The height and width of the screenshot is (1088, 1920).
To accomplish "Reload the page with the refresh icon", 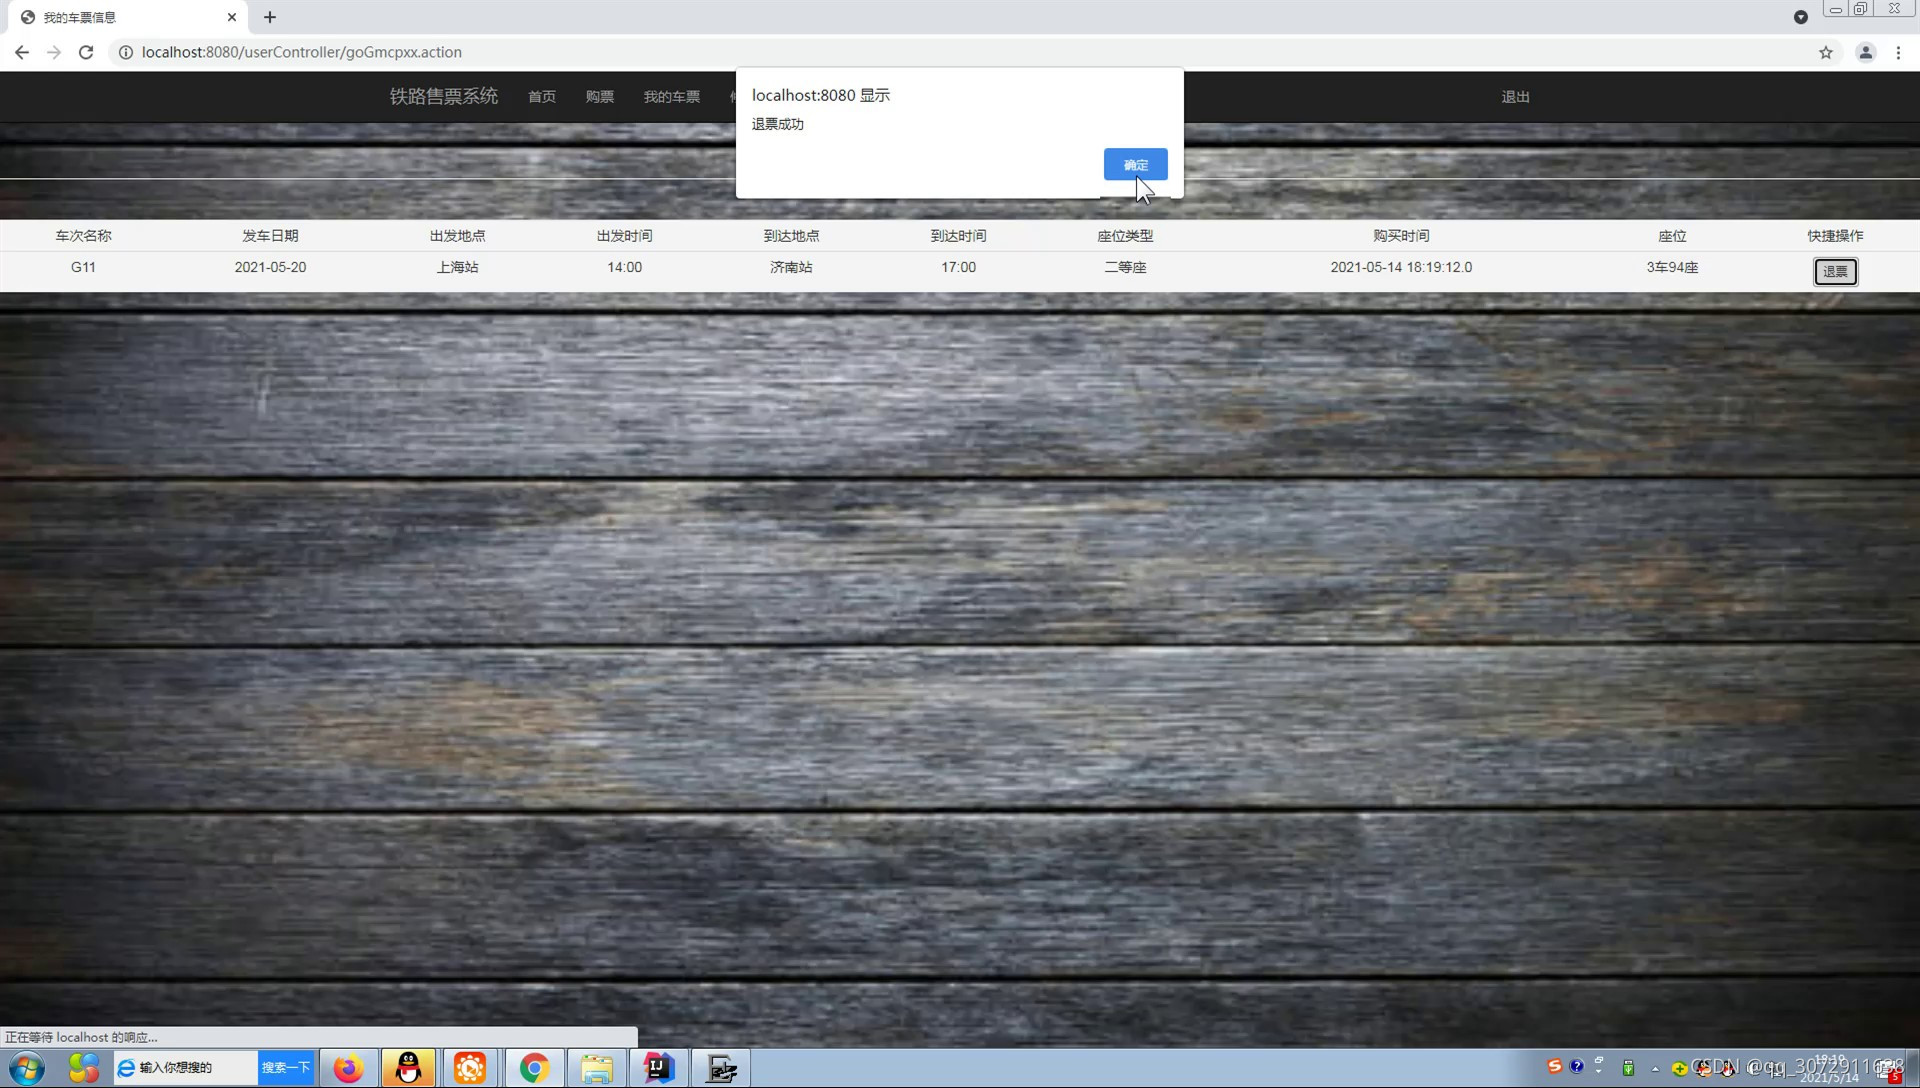I will [x=86, y=52].
